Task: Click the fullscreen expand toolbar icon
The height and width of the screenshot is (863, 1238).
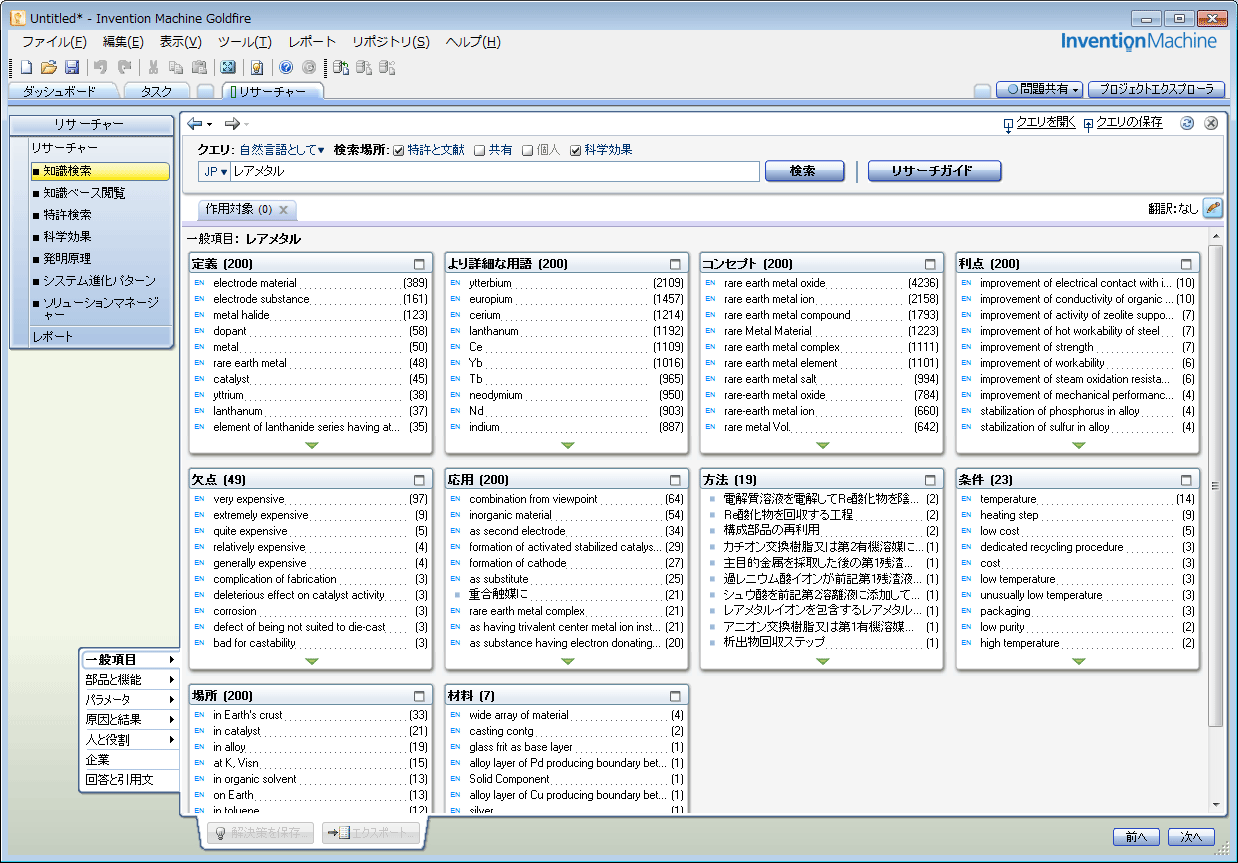Action: (228, 67)
